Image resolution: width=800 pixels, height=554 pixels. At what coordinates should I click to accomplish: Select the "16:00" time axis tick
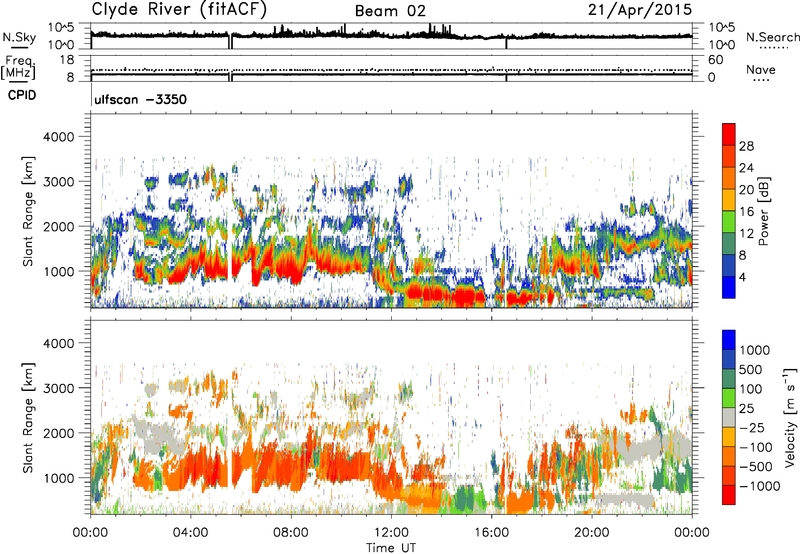[x=491, y=533]
